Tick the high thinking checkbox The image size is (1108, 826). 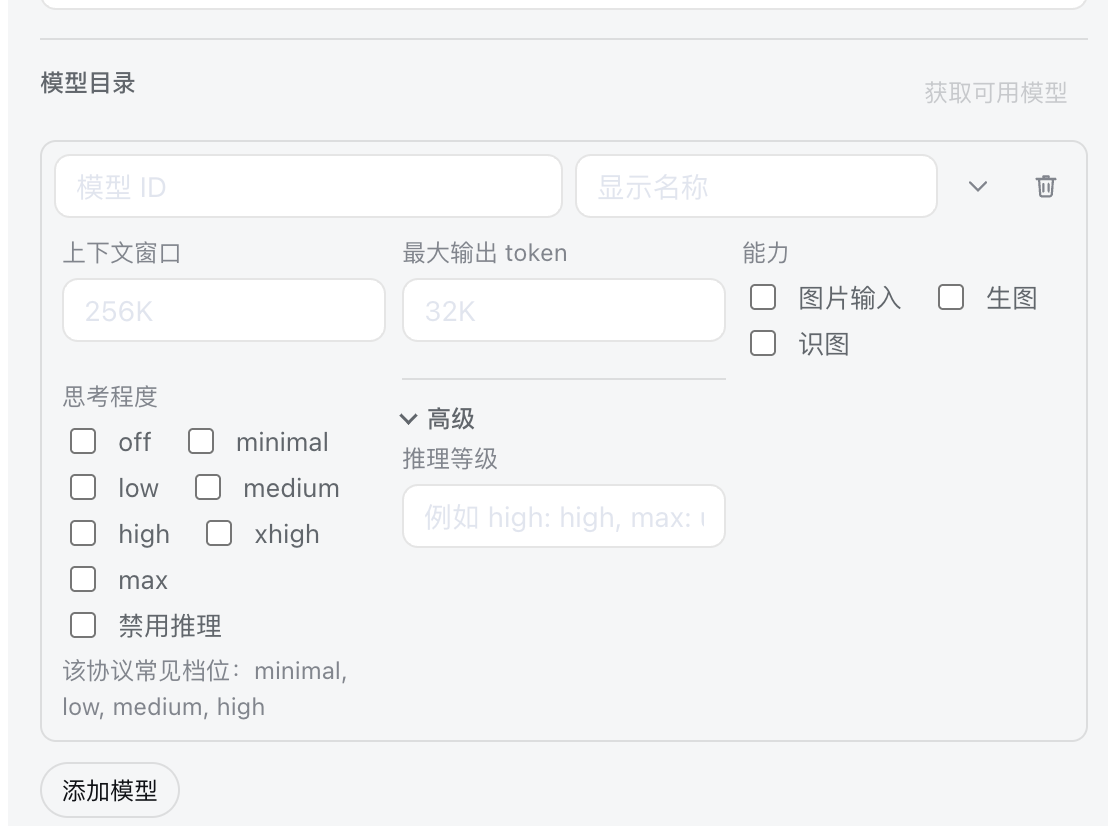[83, 533]
